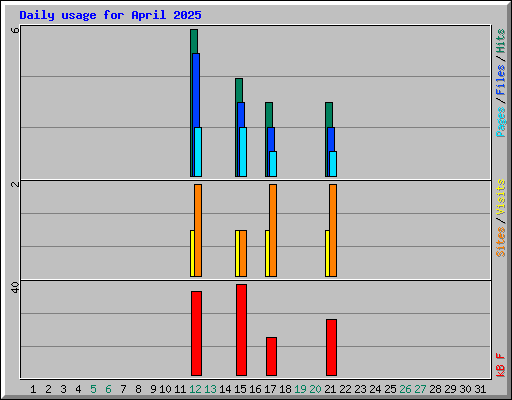Click day label '10' on the x-axis
The width and height of the screenshot is (512, 400).
click(165, 389)
